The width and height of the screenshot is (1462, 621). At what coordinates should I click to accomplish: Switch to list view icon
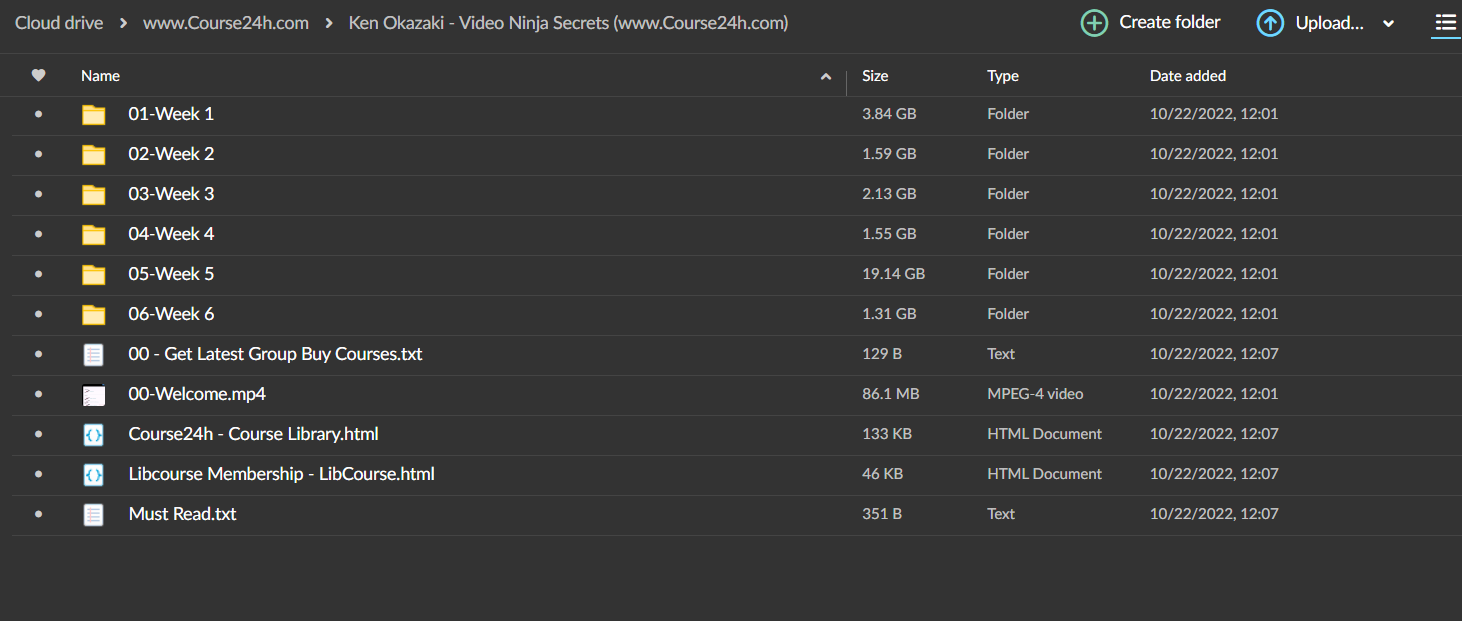click(1445, 22)
